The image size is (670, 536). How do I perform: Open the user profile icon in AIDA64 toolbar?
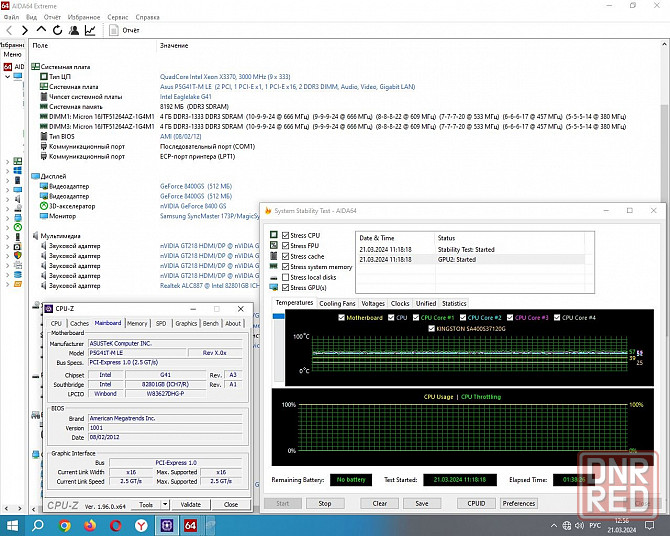[x=72, y=31]
